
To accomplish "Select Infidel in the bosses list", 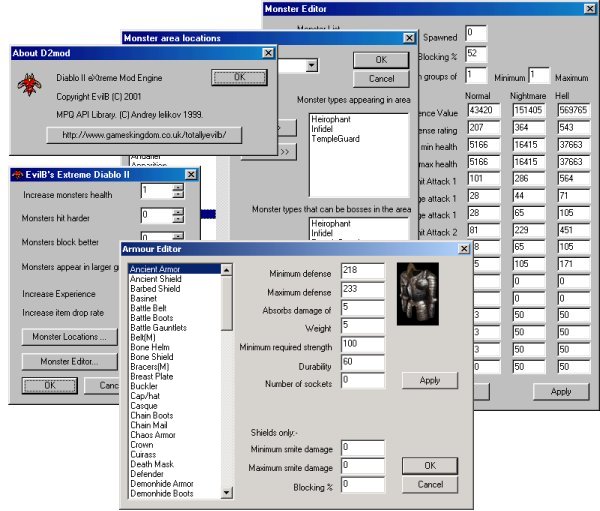I will [322, 233].
